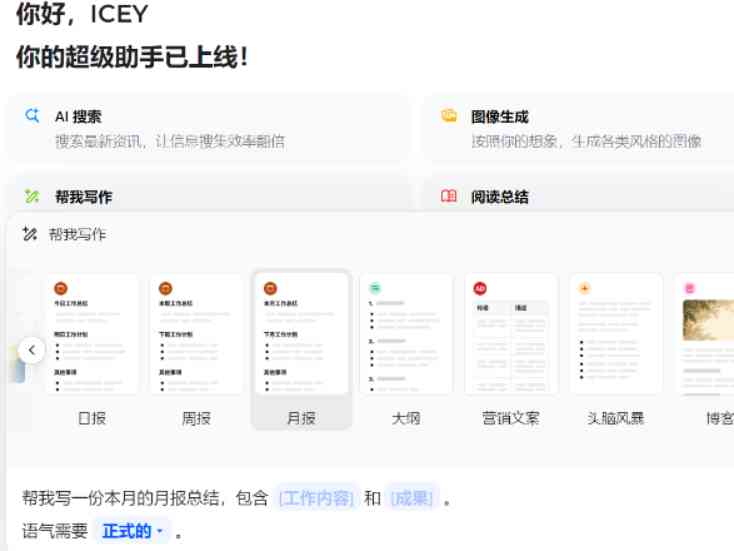Screen dimensions: 734x551
Task: Click the AI 搜索 magnifier icon
Action: pyautogui.click(x=32, y=116)
